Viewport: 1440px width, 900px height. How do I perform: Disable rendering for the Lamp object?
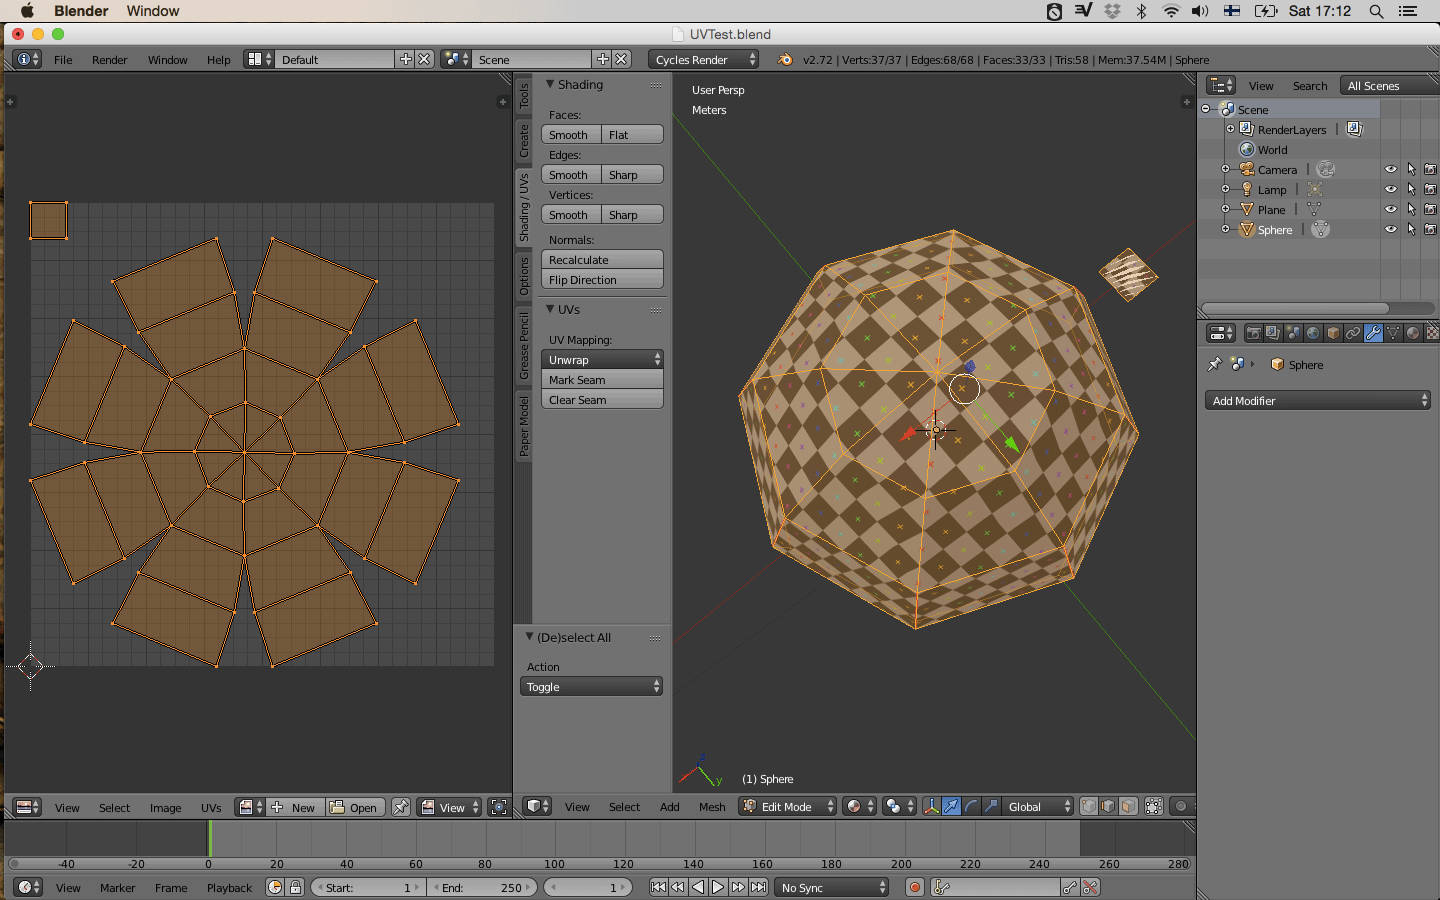click(x=1430, y=189)
